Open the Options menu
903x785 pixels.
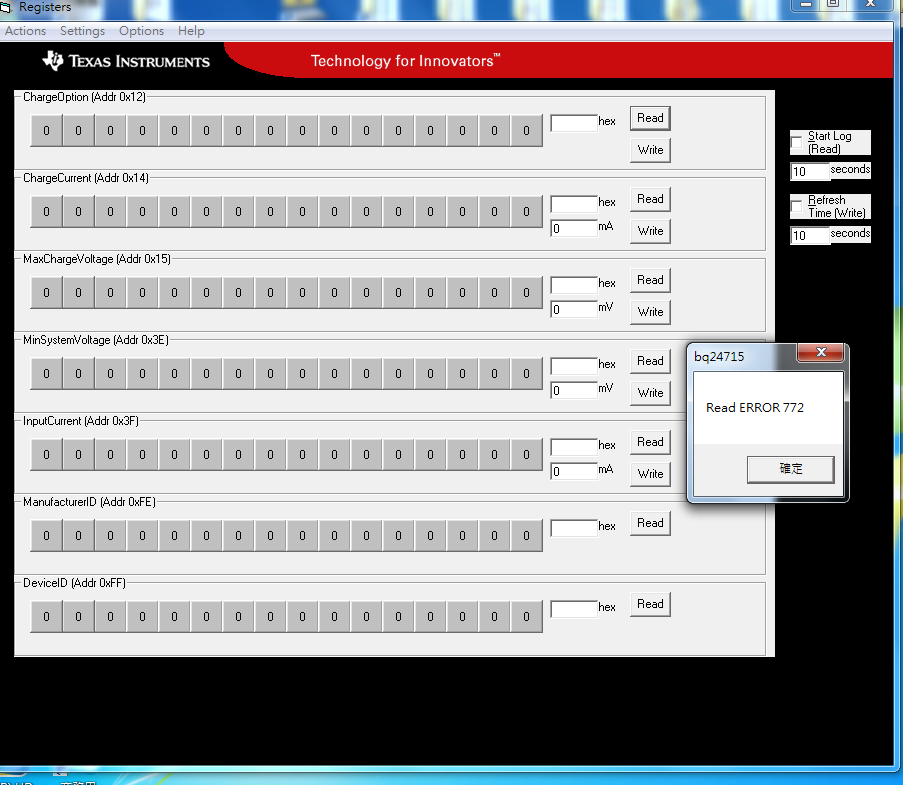point(141,31)
